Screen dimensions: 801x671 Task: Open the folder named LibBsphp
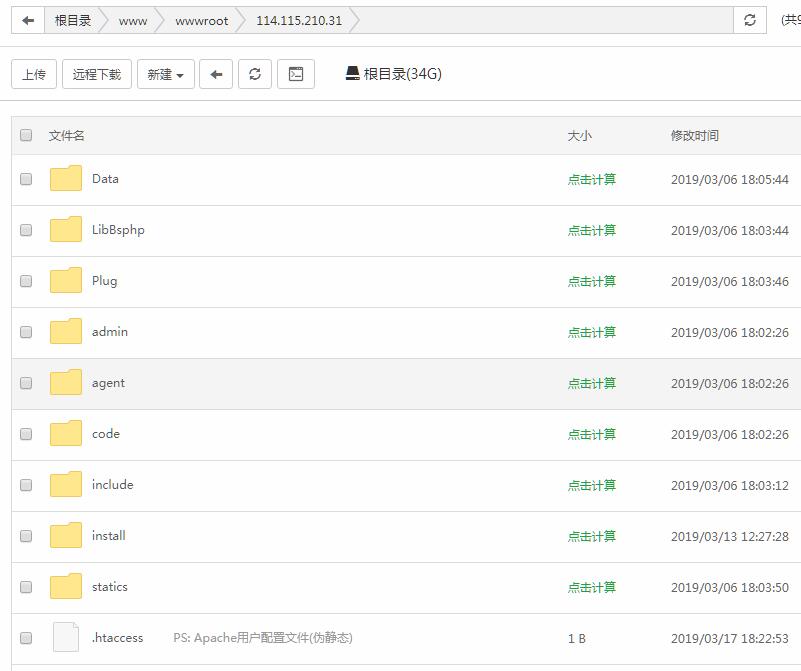click(x=118, y=230)
